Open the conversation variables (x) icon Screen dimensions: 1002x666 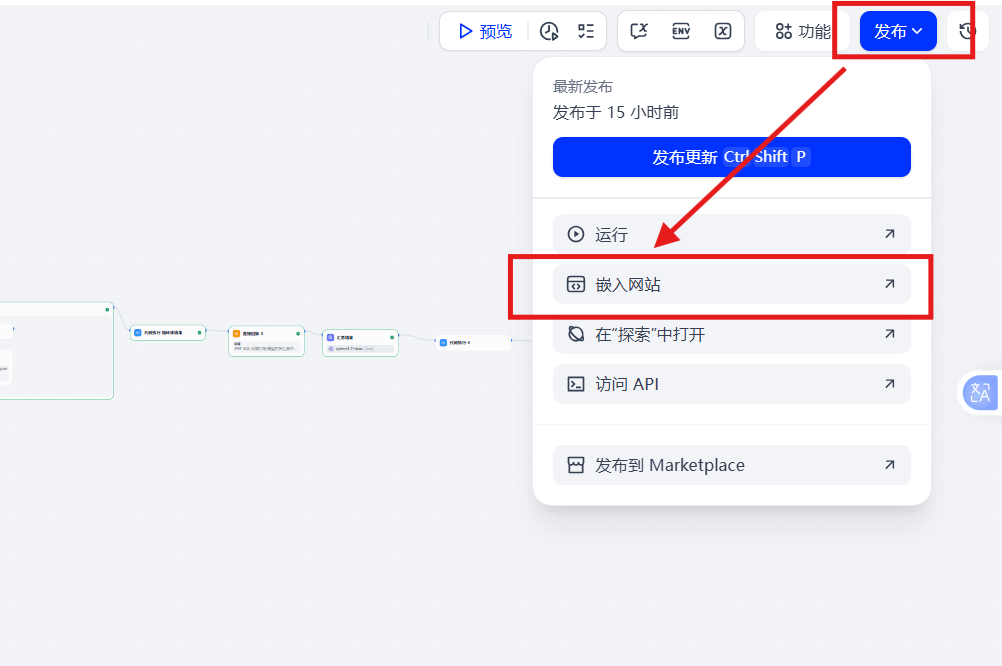pyautogui.click(x=723, y=31)
